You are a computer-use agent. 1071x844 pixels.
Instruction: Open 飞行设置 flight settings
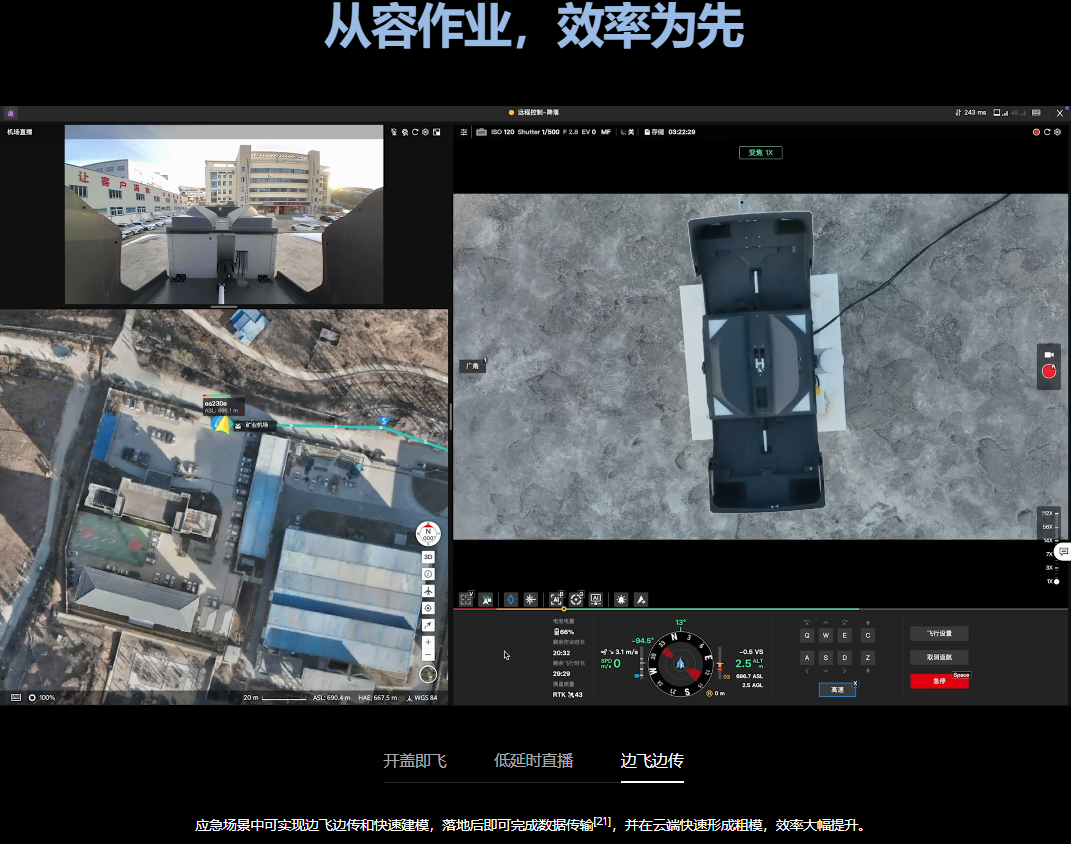click(x=938, y=633)
